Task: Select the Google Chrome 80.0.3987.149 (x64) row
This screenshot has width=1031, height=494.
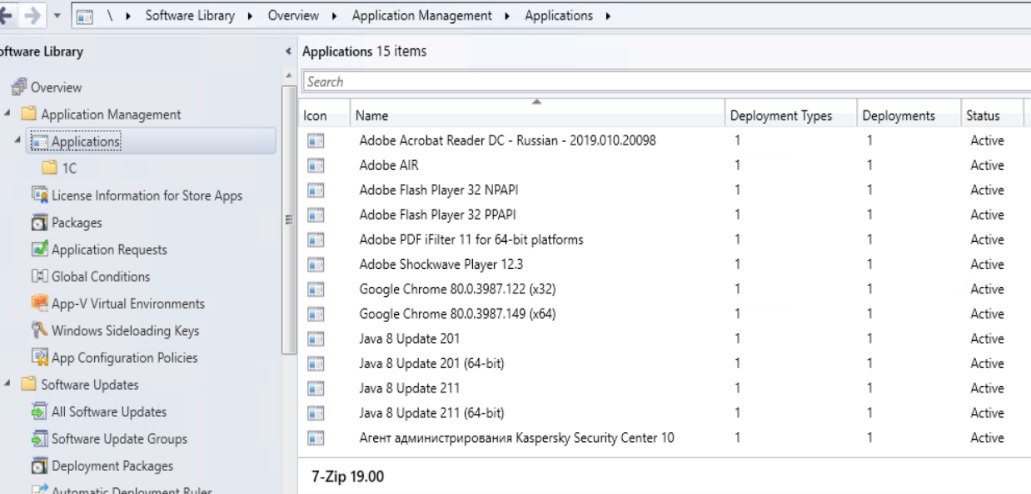Action: [x=664, y=314]
